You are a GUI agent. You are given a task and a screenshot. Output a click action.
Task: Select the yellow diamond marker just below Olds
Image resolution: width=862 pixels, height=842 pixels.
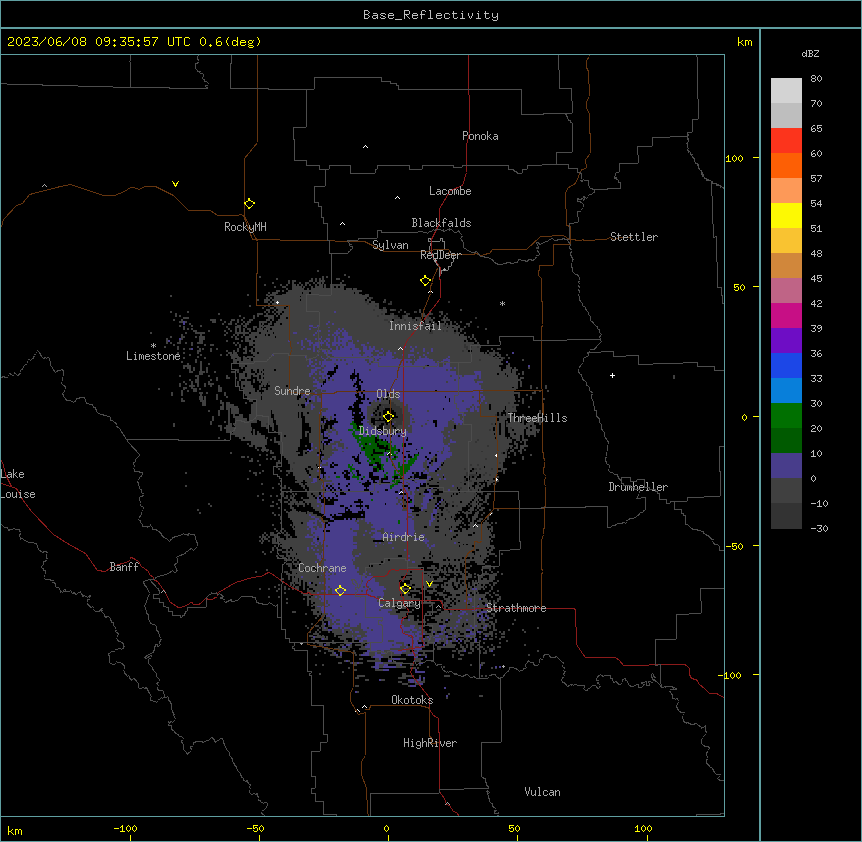[x=389, y=416]
